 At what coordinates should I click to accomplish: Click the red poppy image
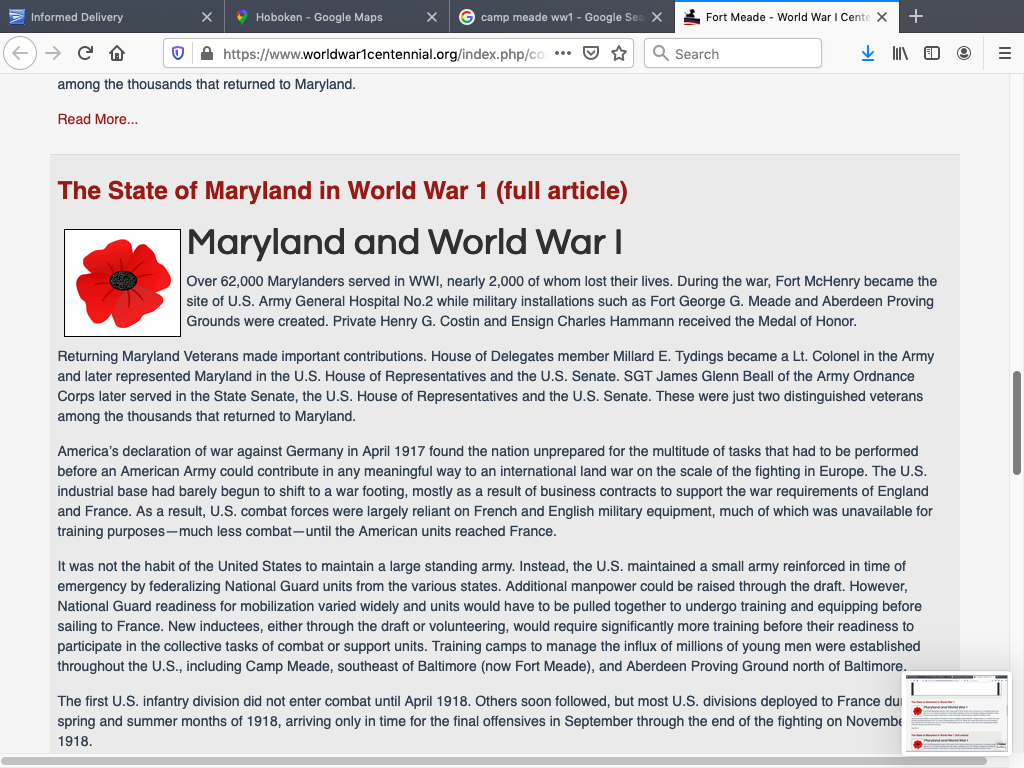click(122, 283)
